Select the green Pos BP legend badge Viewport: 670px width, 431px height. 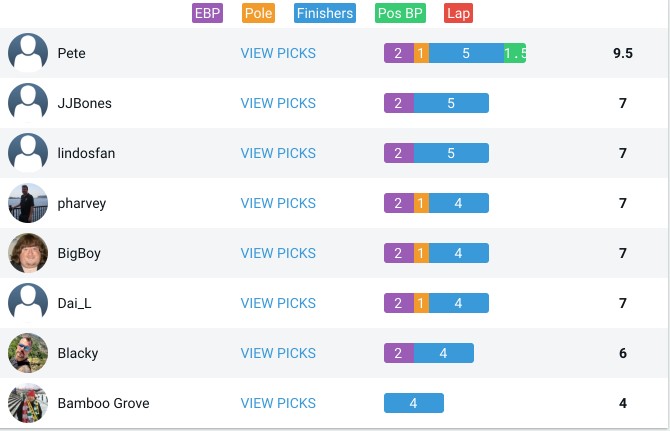click(x=400, y=13)
